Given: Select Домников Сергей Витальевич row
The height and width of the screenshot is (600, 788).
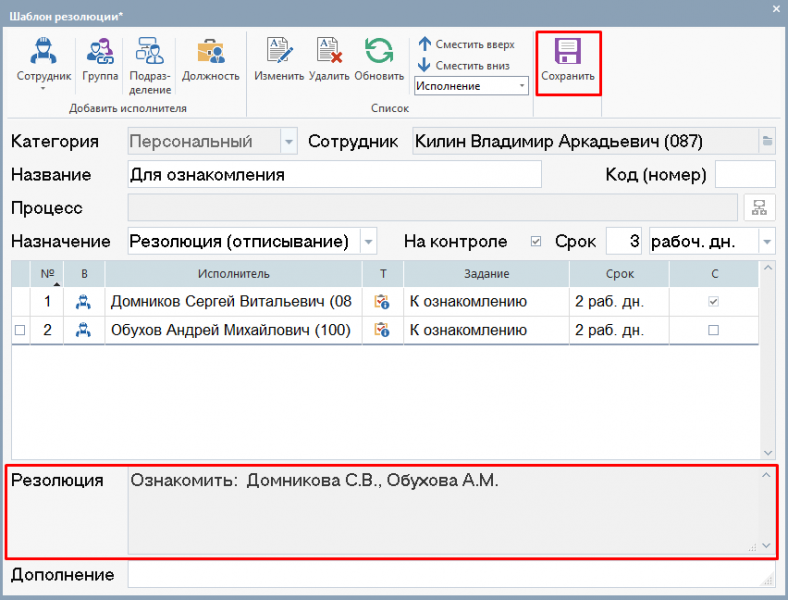Looking at the screenshot, I should [231, 302].
